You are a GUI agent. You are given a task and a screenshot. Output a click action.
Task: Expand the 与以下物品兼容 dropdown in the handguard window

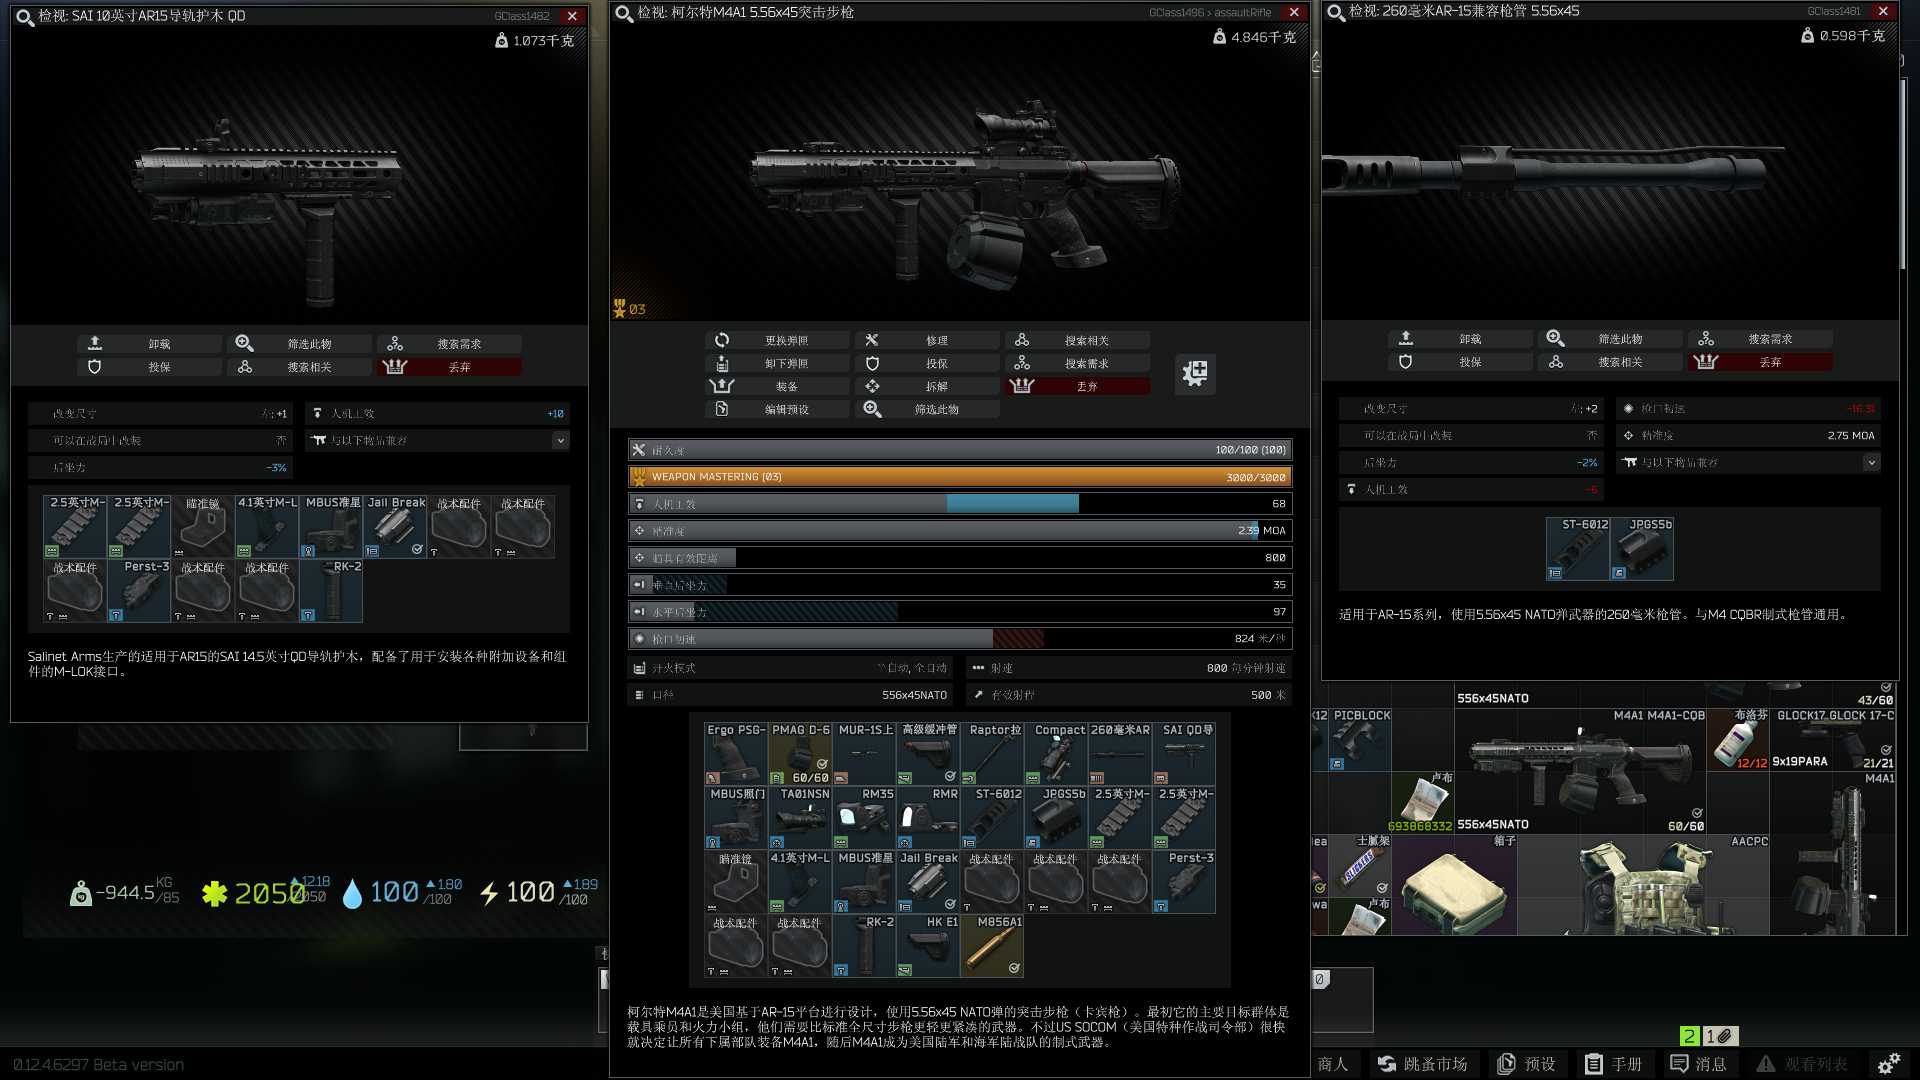[560, 441]
